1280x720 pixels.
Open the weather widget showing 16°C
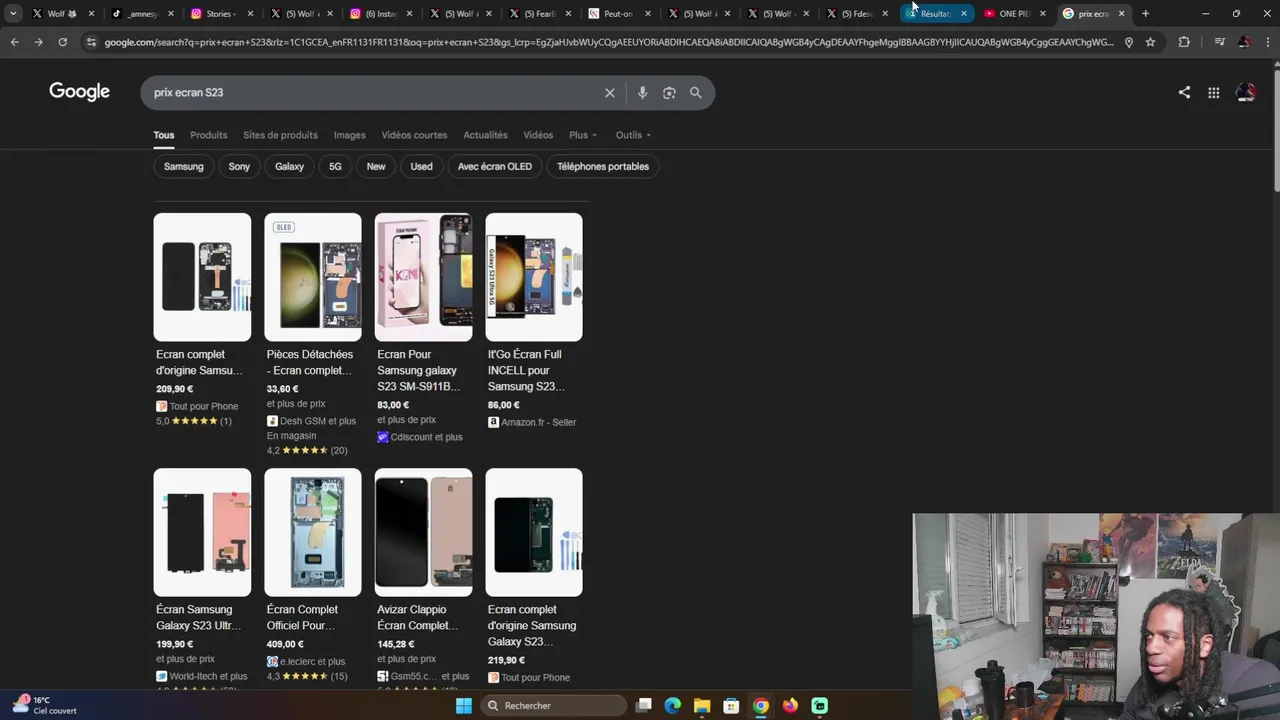(45, 705)
